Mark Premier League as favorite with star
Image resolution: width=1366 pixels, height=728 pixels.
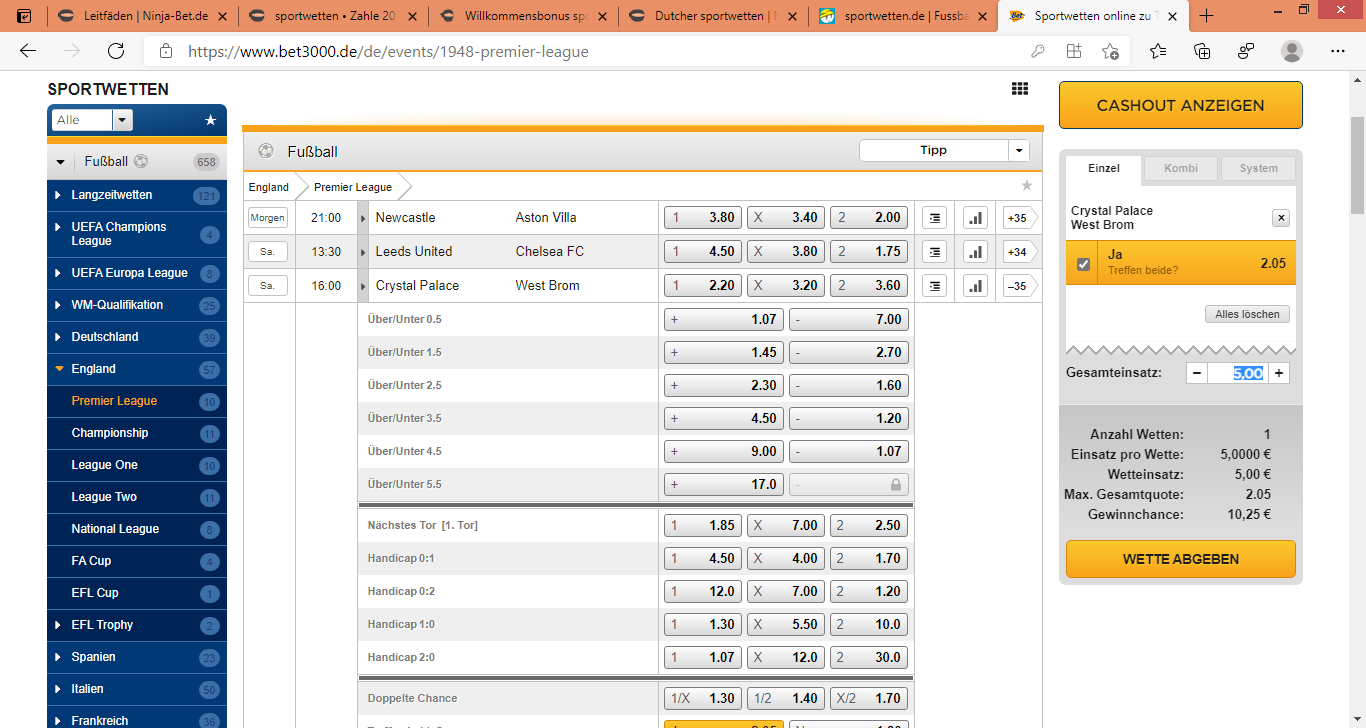(x=1026, y=186)
